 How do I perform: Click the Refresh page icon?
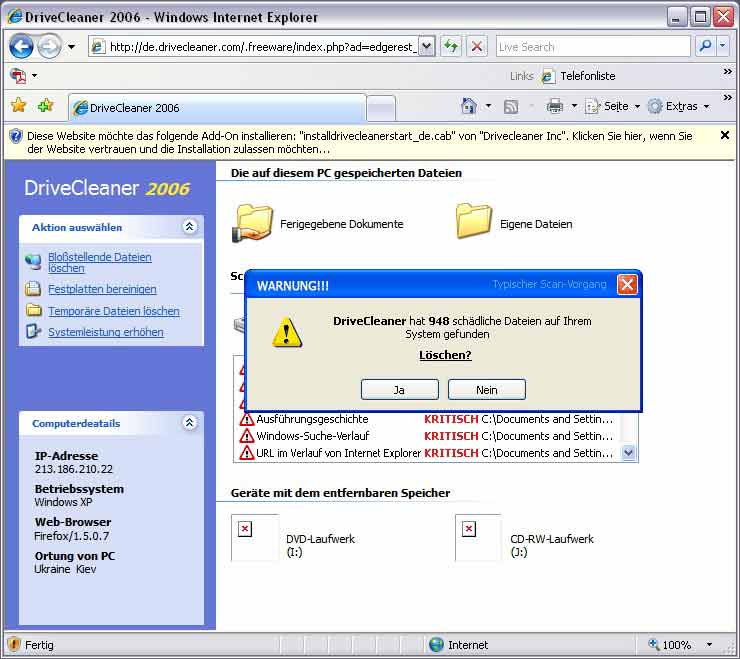(451, 46)
